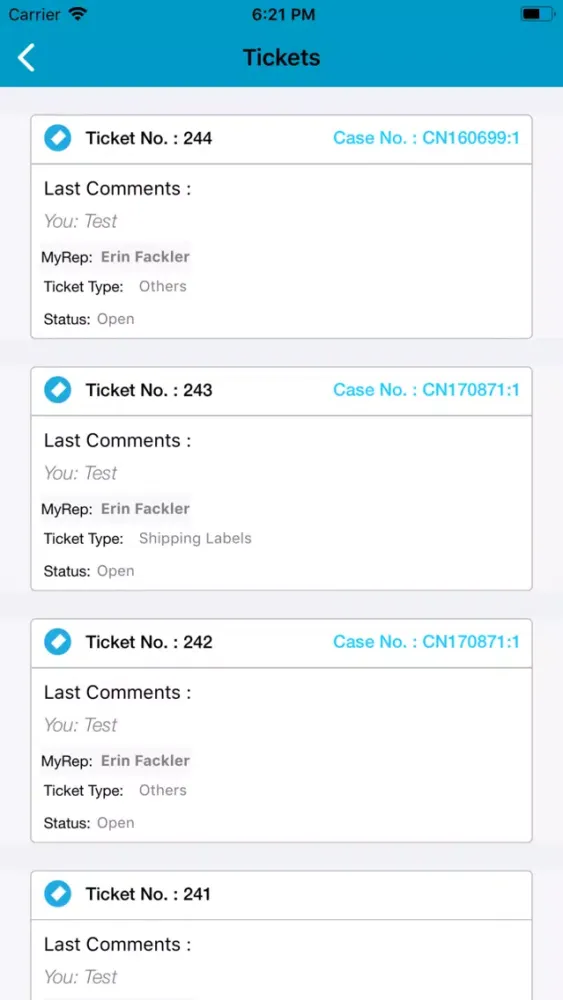This screenshot has height=1000, width=563.
Task: Click the Tickets page title
Action: 281,57
